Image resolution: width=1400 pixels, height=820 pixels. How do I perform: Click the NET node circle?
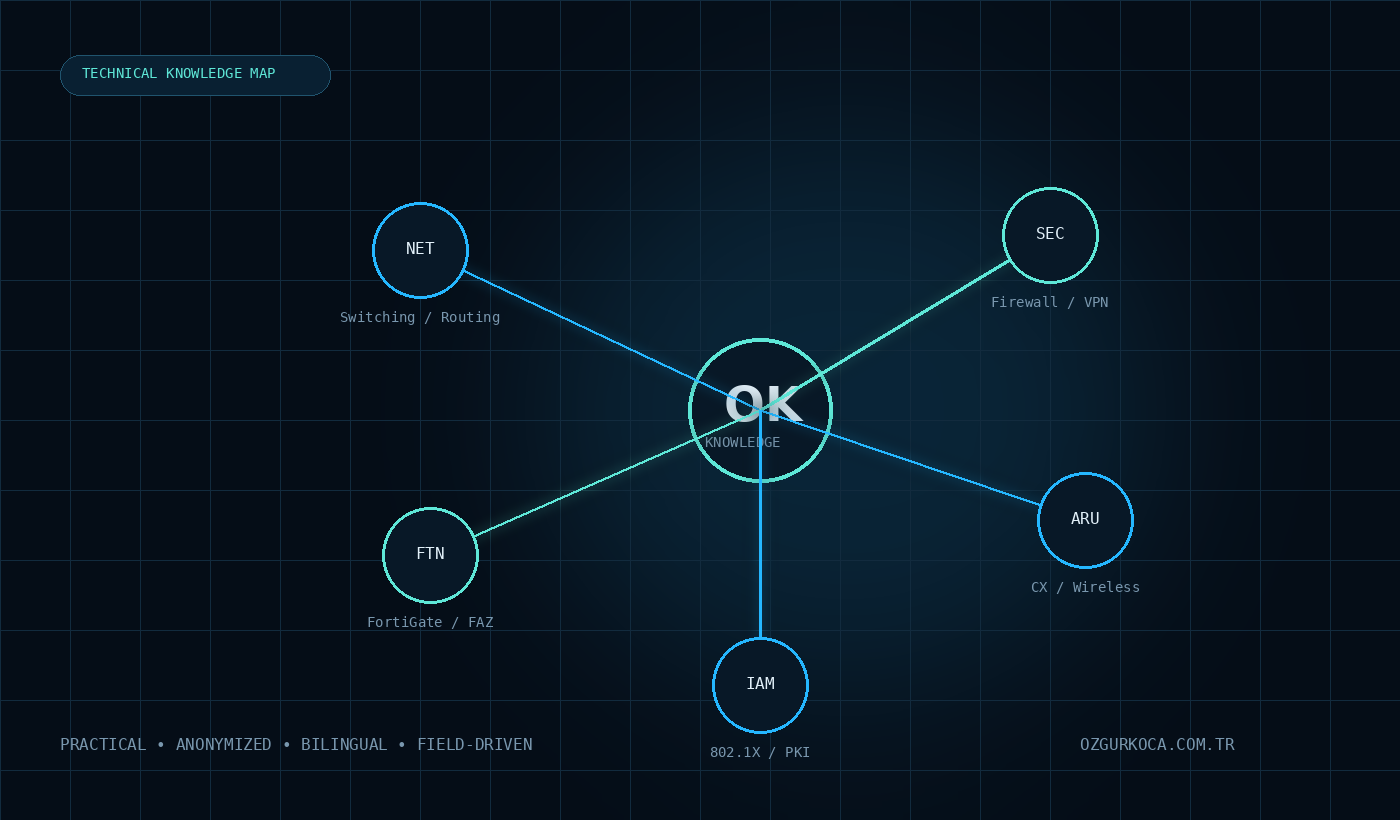(420, 250)
